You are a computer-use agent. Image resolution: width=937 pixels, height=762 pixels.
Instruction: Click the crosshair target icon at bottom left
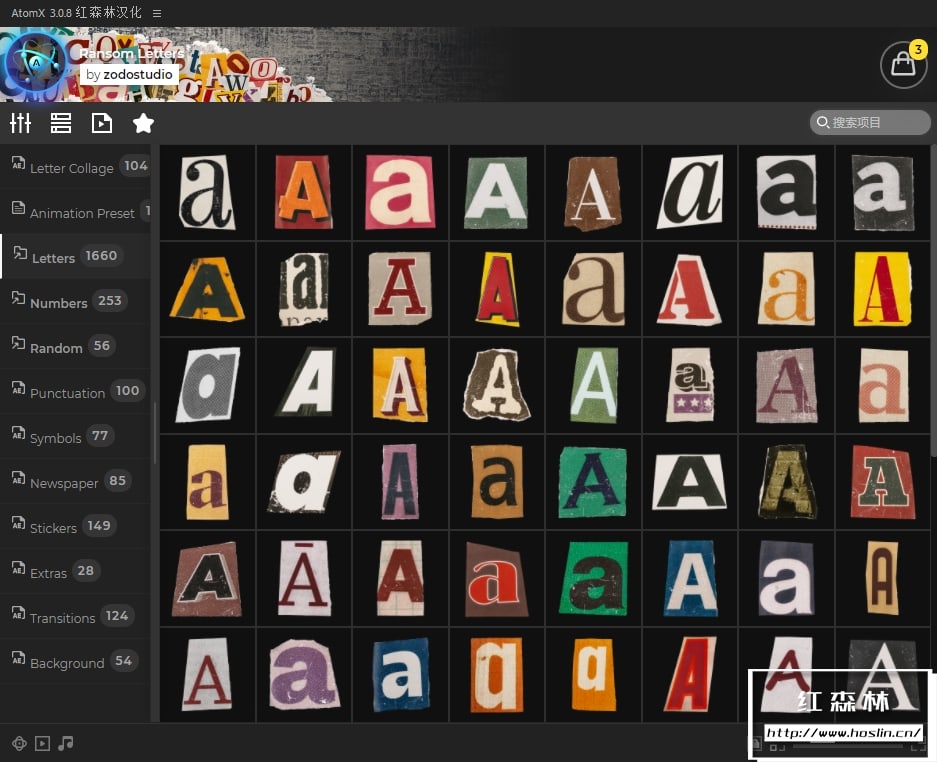click(x=19, y=743)
